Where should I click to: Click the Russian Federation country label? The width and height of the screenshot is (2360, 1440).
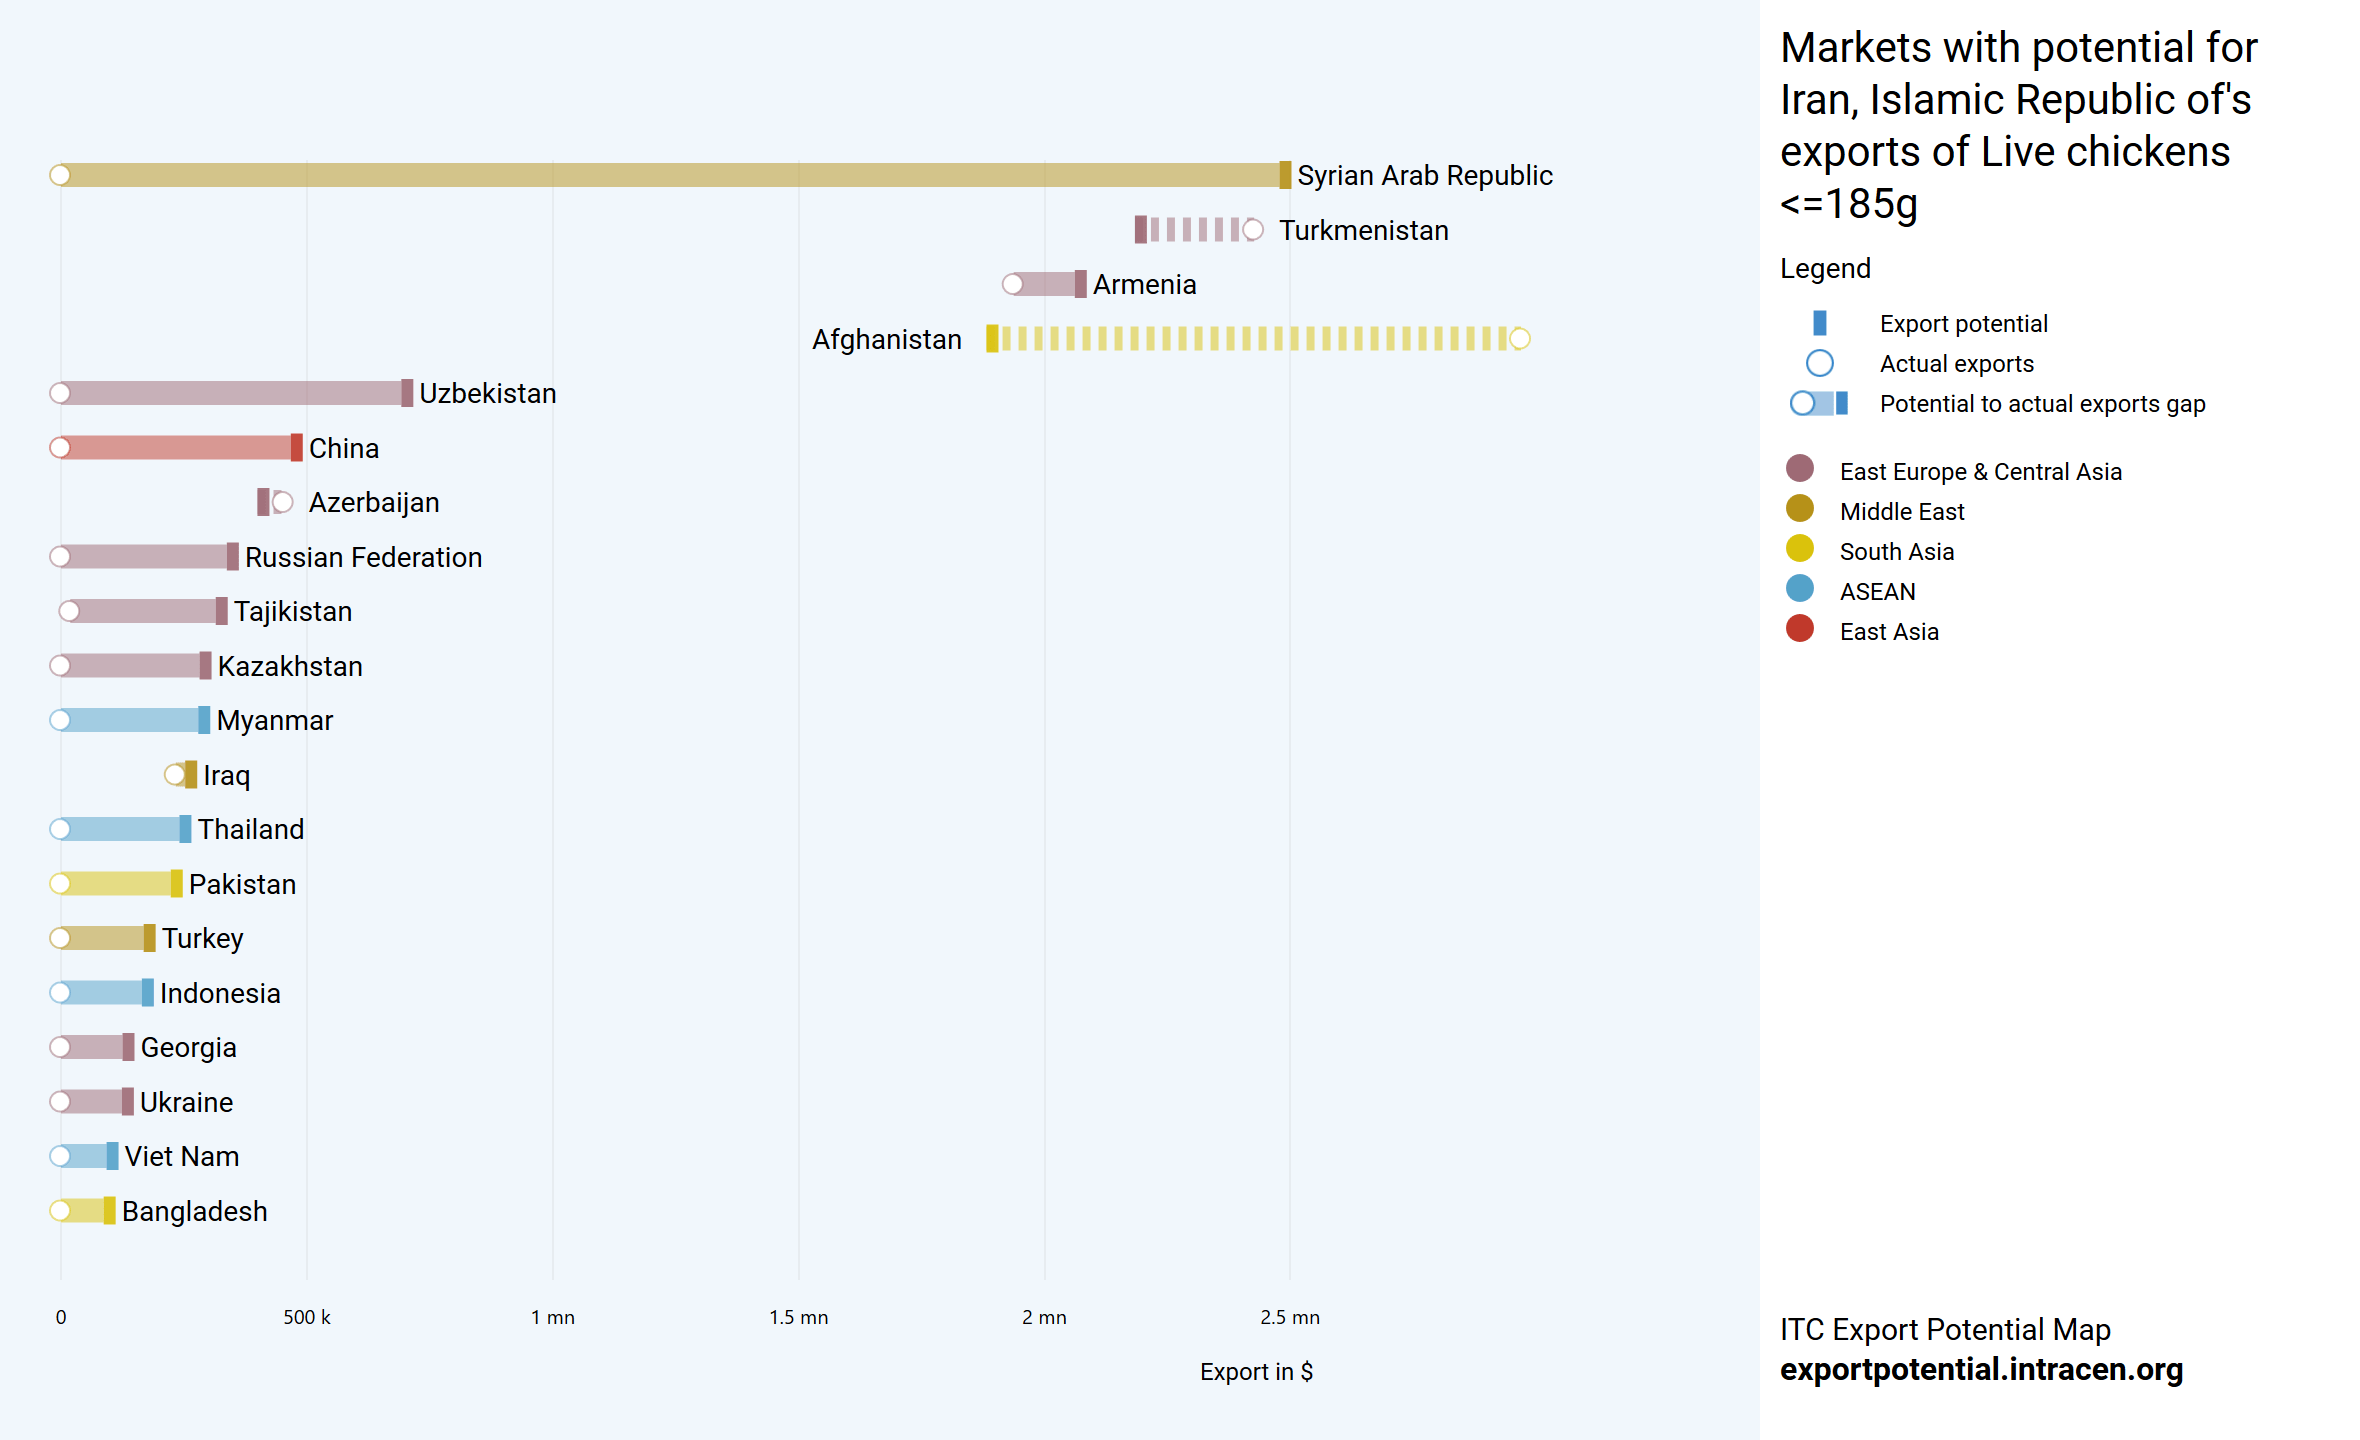click(x=363, y=557)
